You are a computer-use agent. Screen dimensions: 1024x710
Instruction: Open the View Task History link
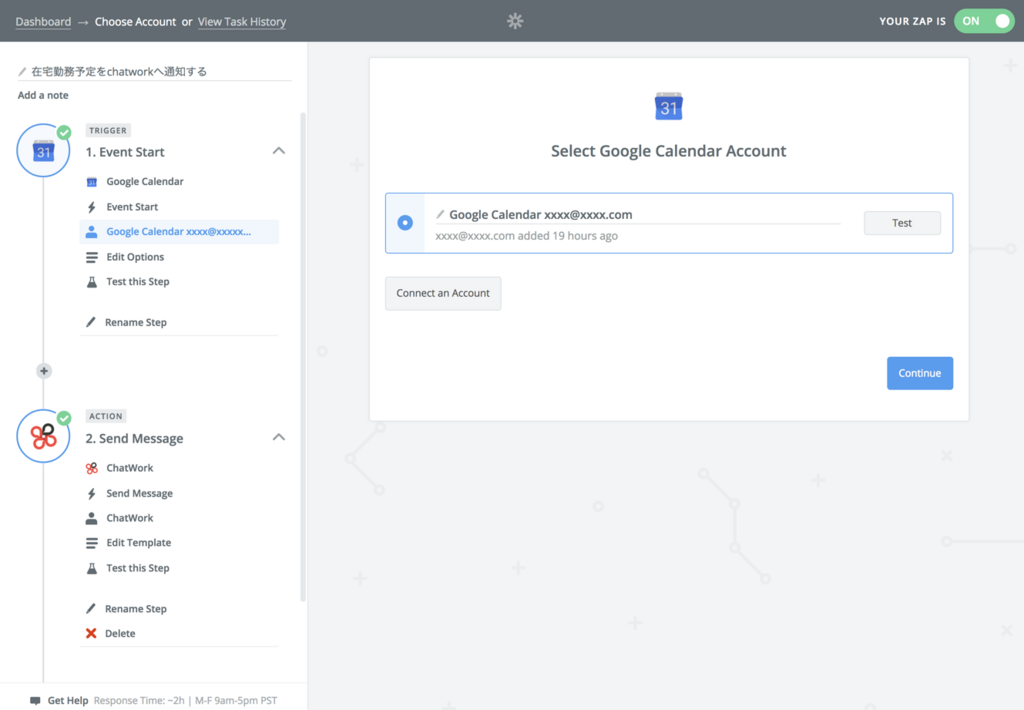click(x=242, y=22)
